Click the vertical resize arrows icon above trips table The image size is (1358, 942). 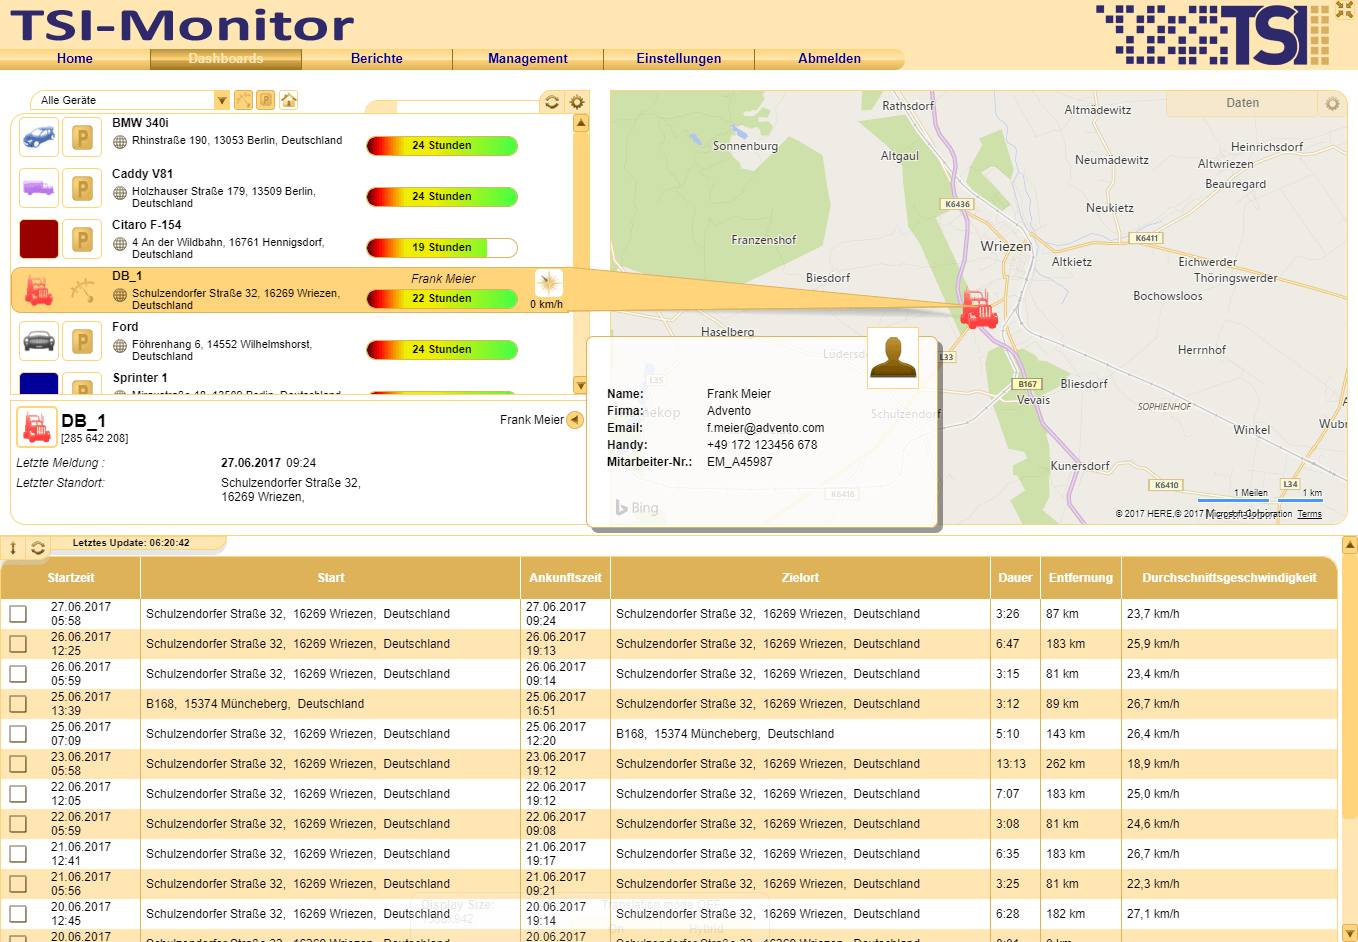coord(13,548)
